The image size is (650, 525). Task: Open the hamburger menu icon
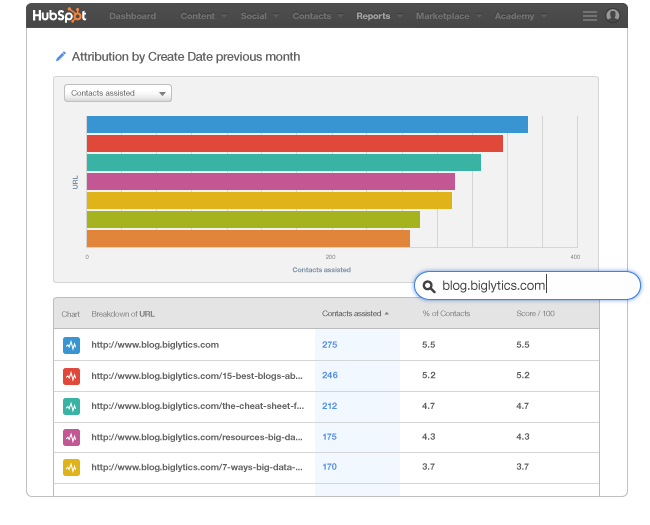(x=589, y=16)
